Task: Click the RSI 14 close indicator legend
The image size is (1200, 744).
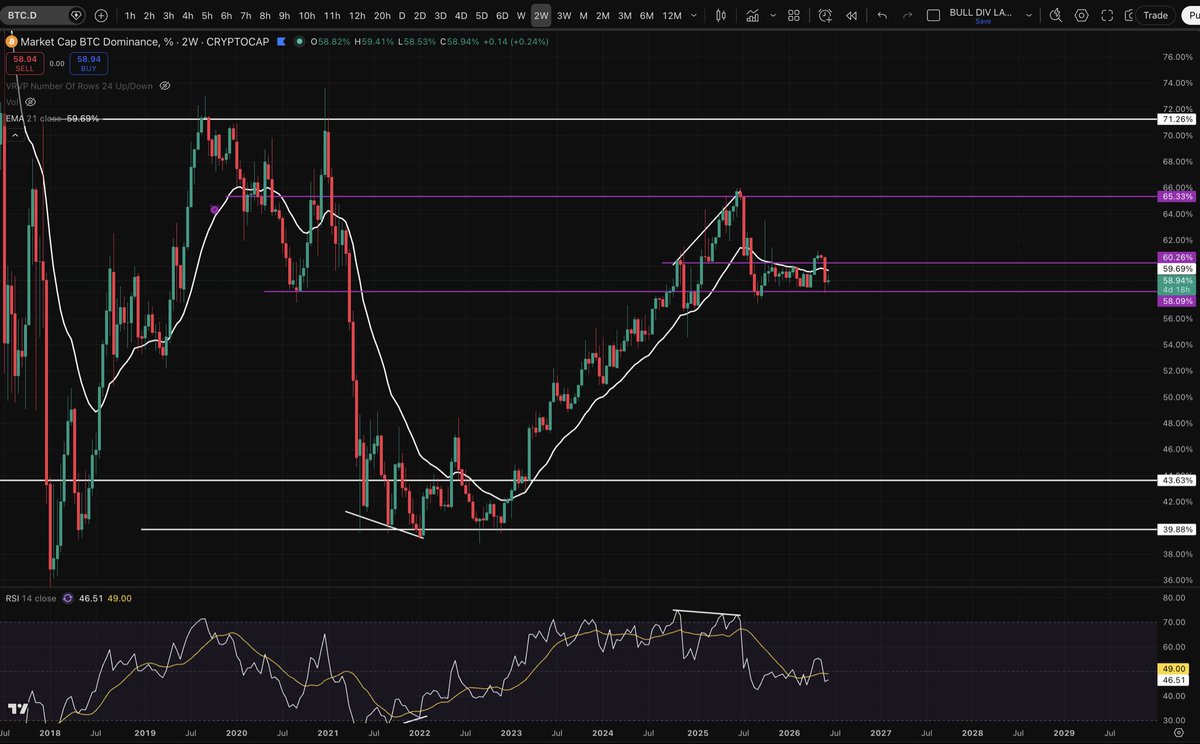Action: [32, 598]
